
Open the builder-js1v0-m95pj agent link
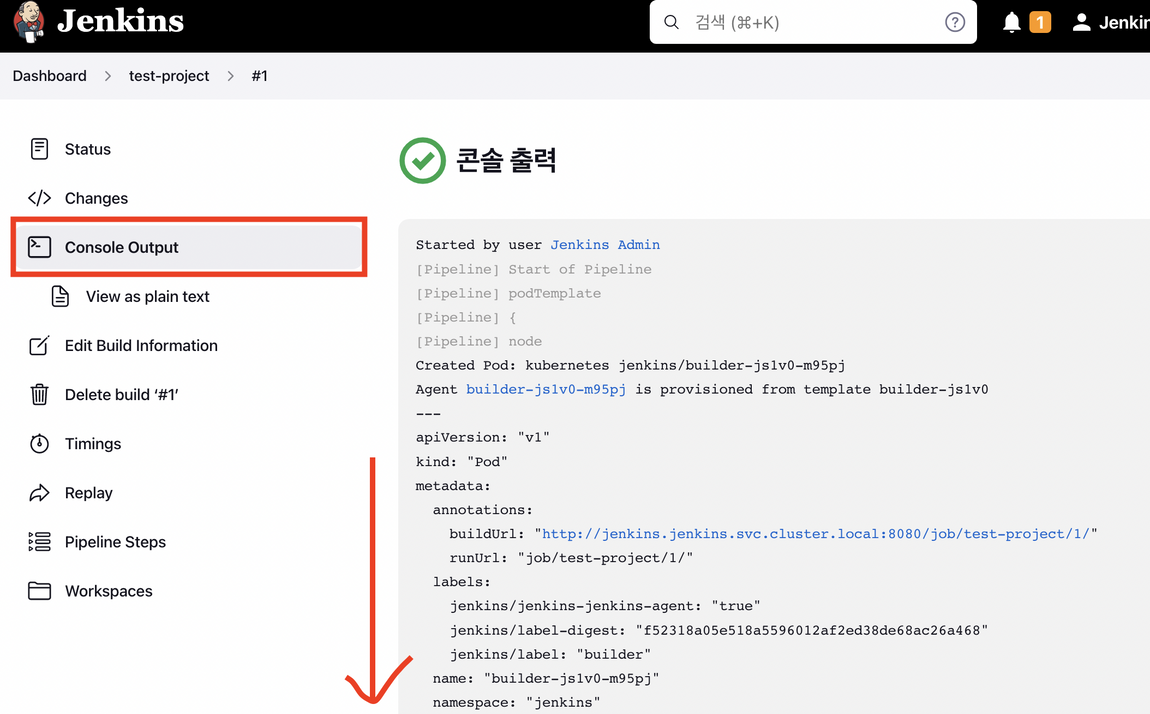point(546,389)
